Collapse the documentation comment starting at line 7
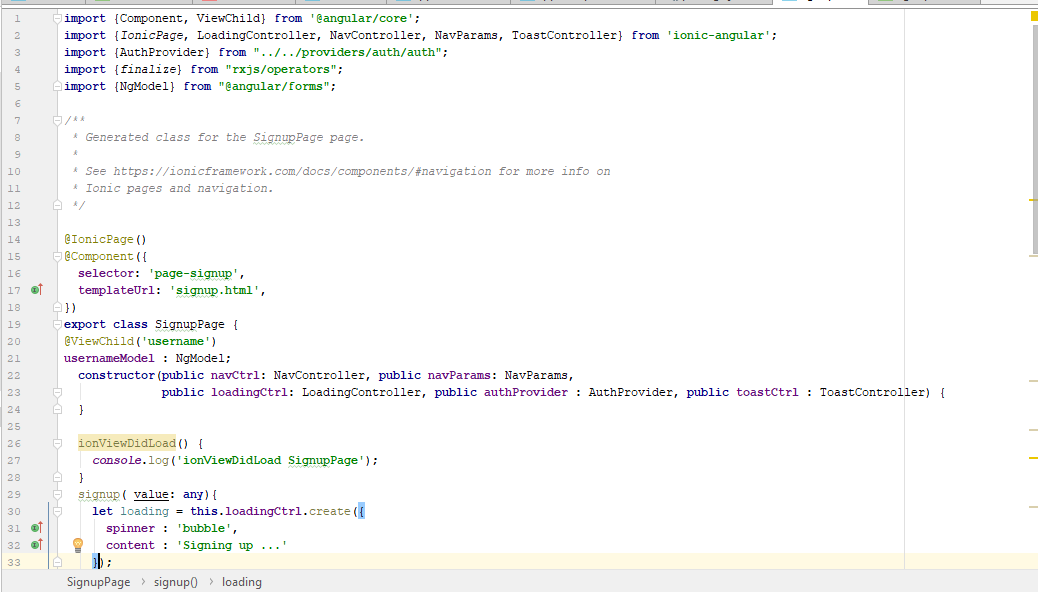 coord(57,120)
